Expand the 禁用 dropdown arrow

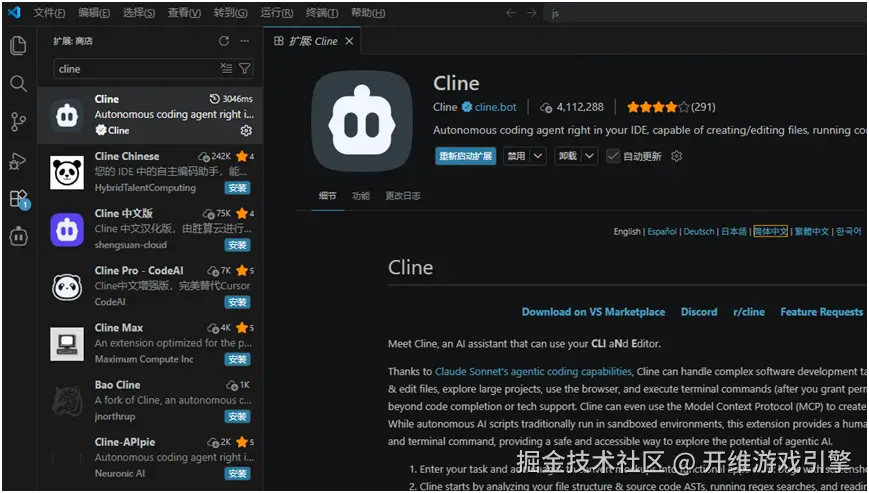click(538, 156)
